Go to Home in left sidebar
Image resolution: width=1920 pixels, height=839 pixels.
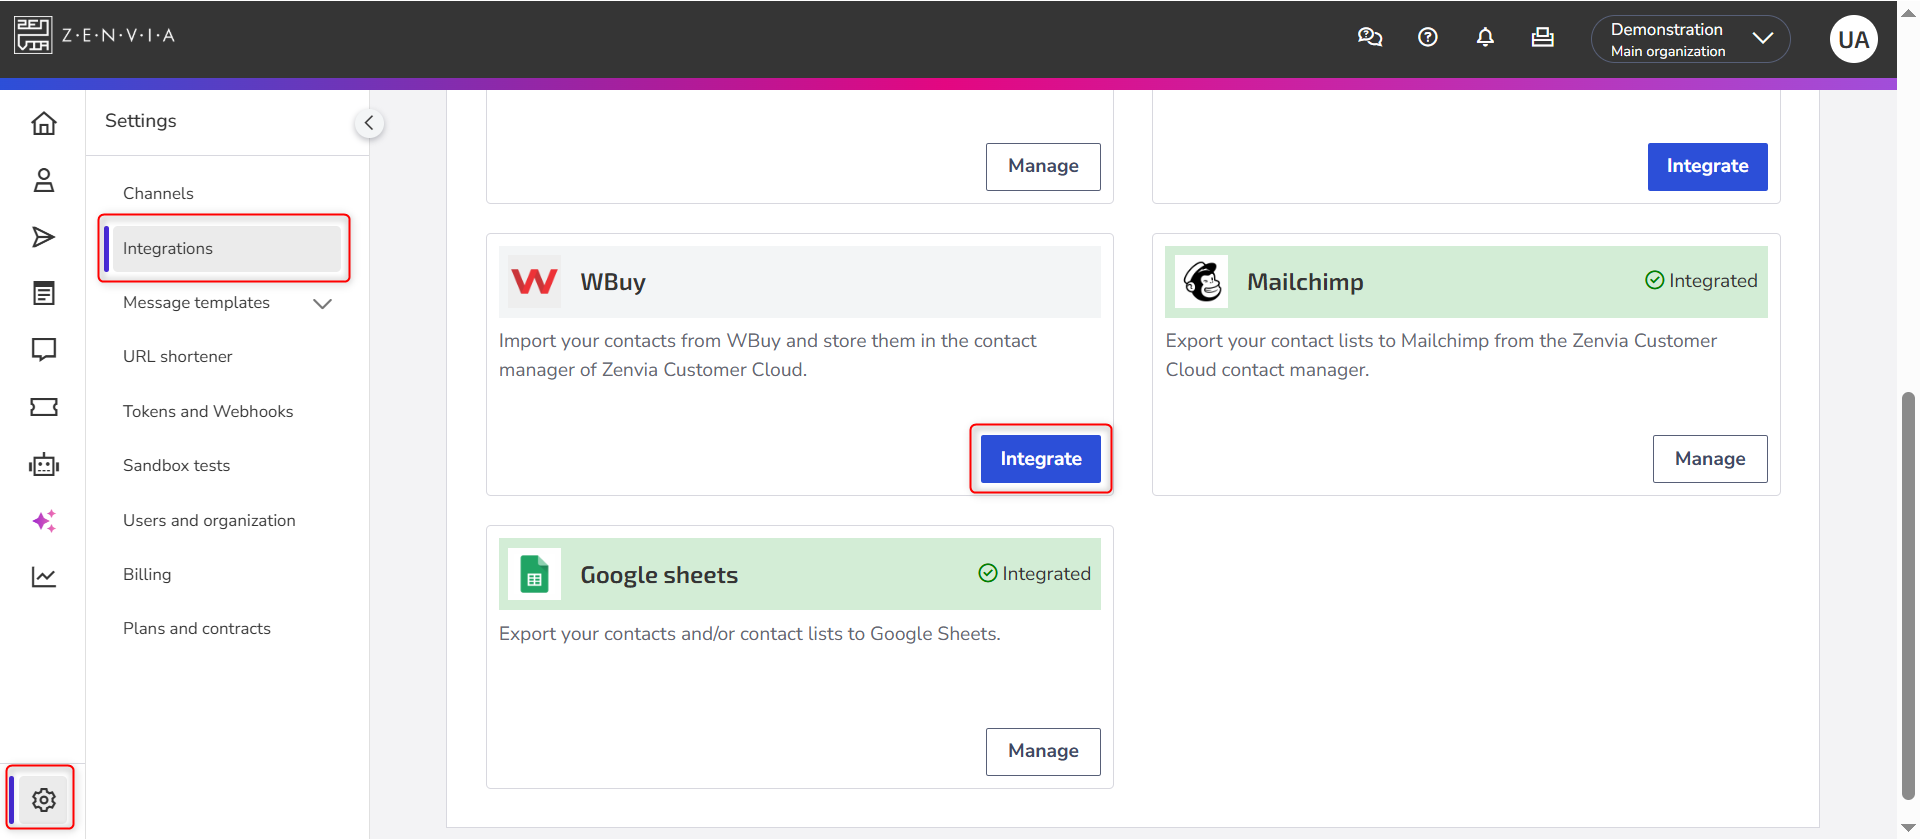coord(44,124)
